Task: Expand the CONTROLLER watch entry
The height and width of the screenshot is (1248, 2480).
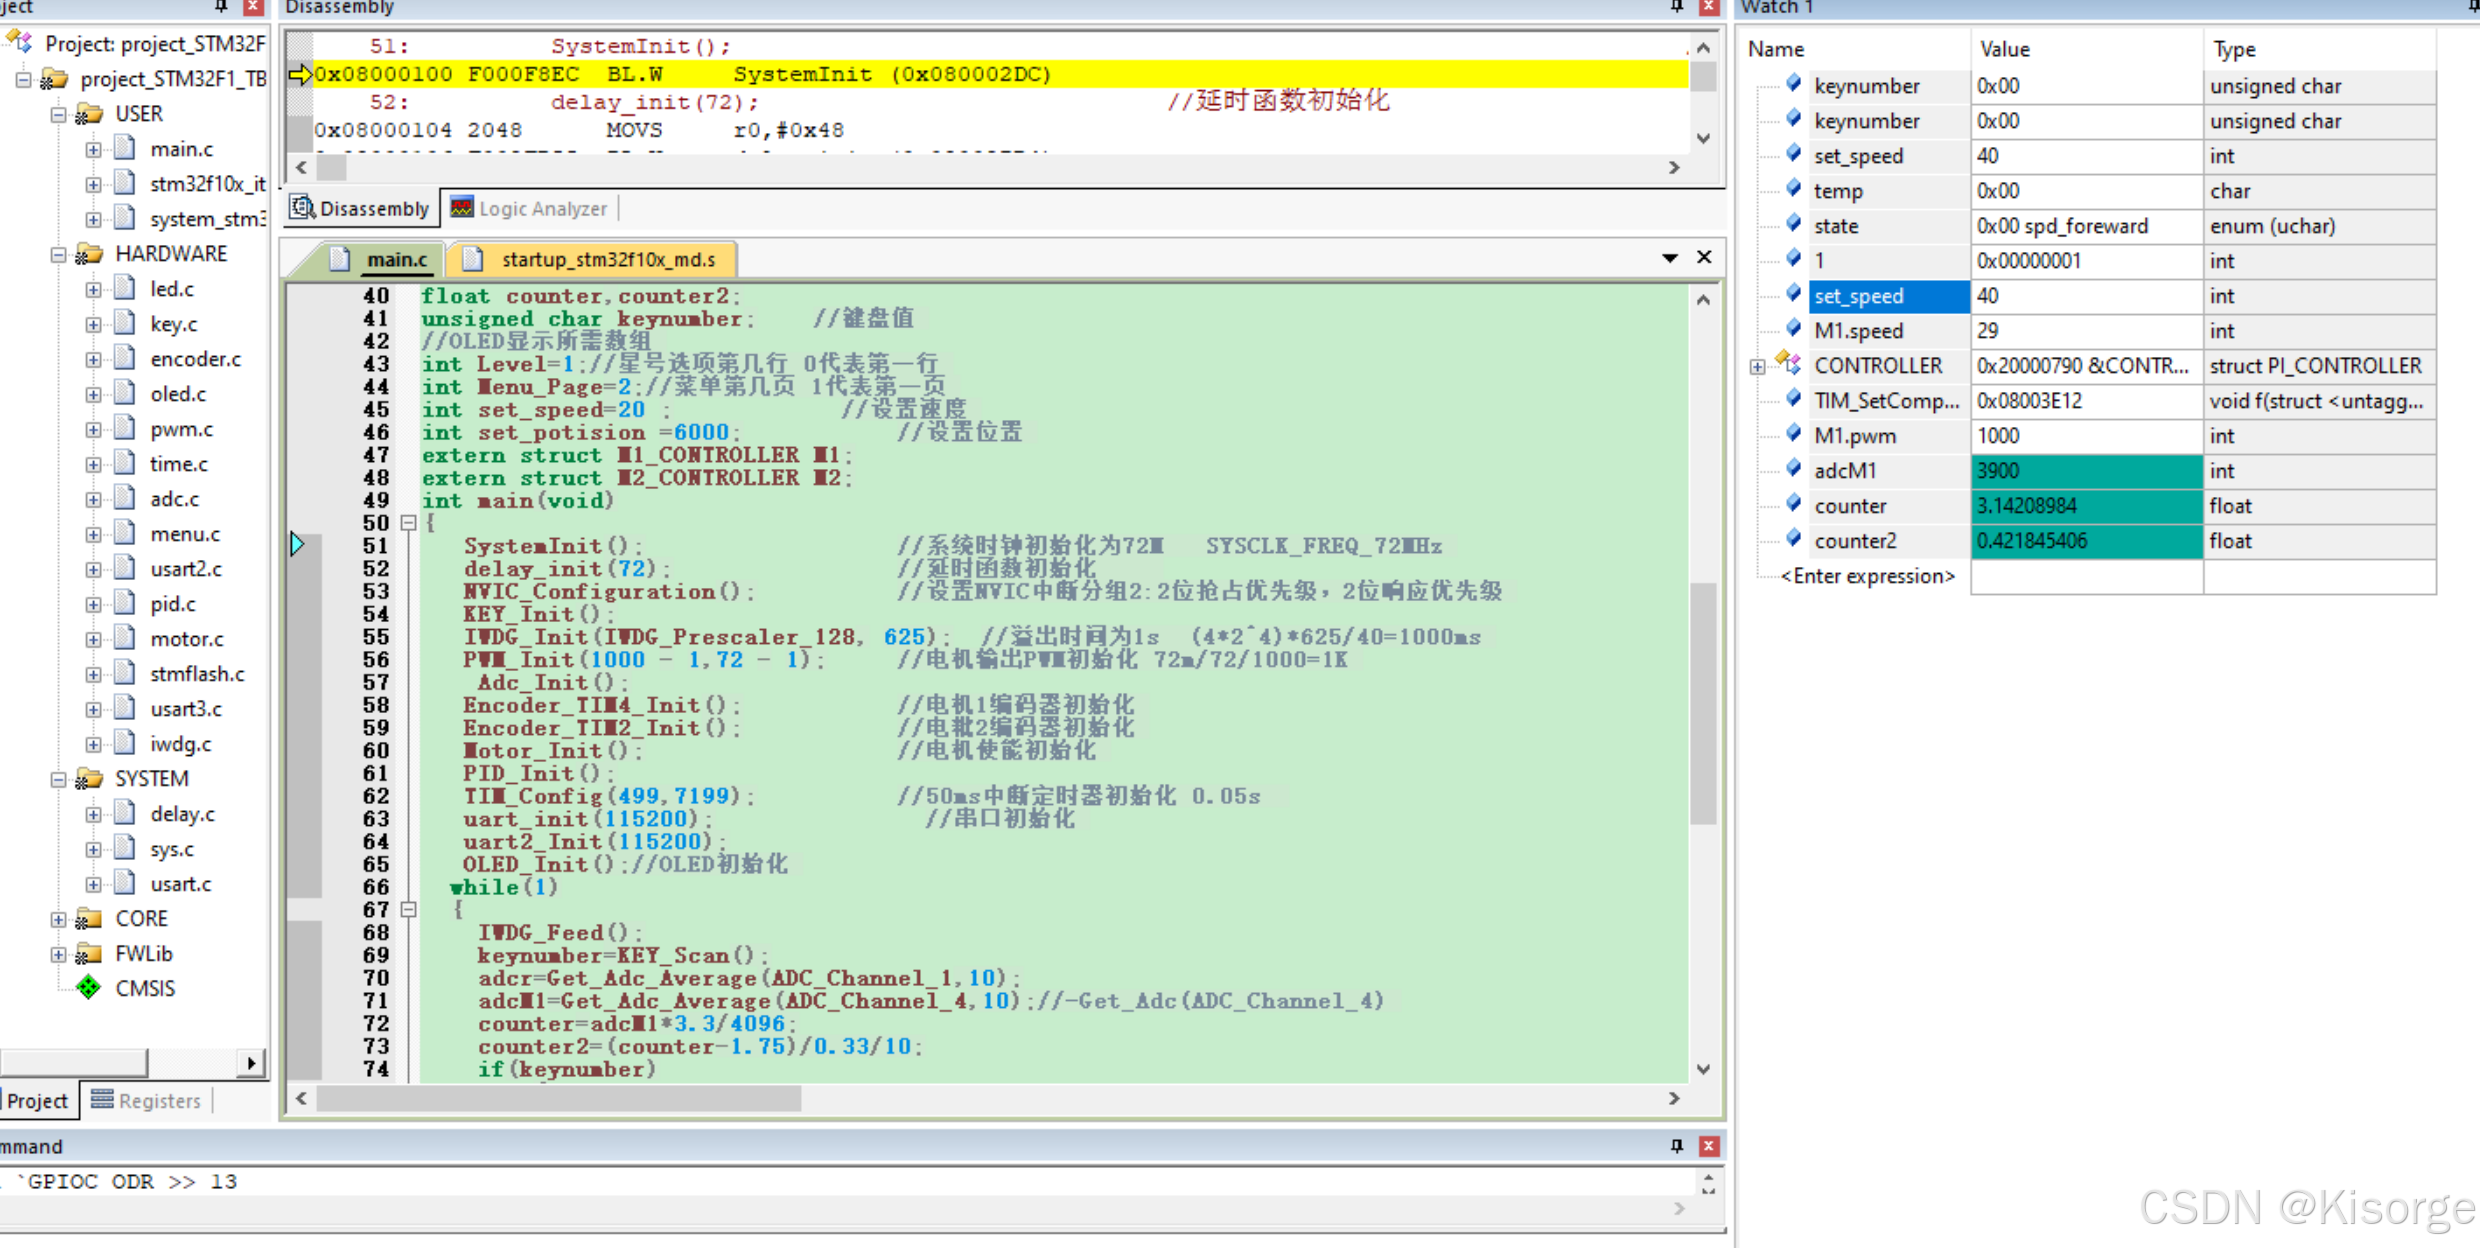Action: (x=1757, y=367)
